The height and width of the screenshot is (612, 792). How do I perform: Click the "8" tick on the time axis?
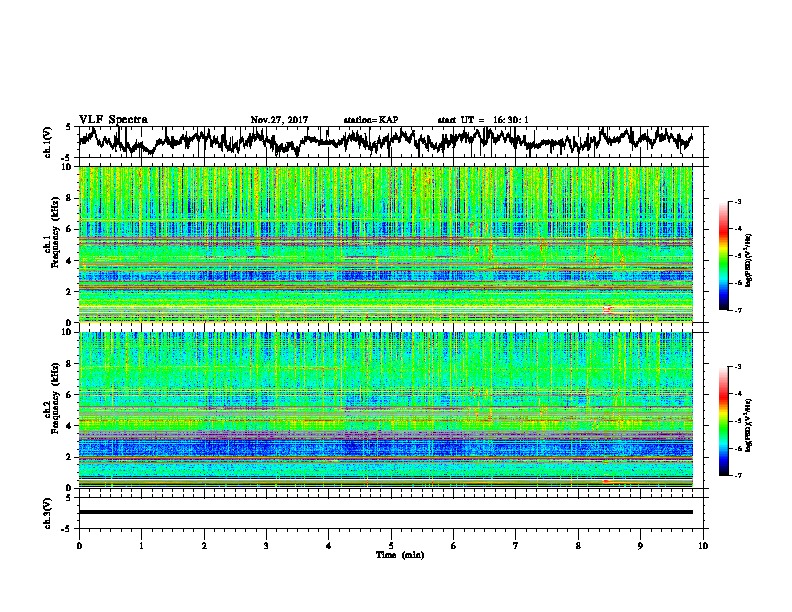(578, 545)
